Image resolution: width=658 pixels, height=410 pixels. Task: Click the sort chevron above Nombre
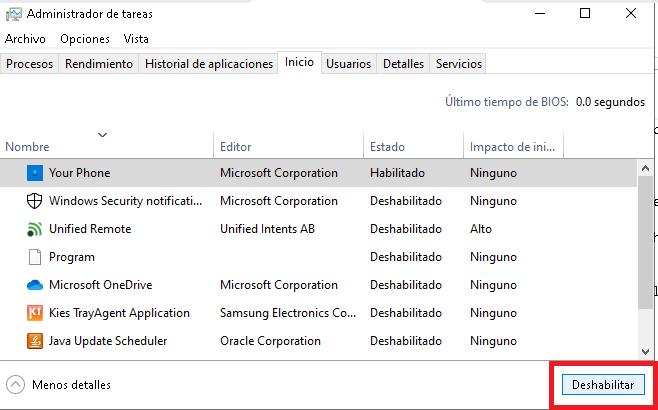(102, 135)
